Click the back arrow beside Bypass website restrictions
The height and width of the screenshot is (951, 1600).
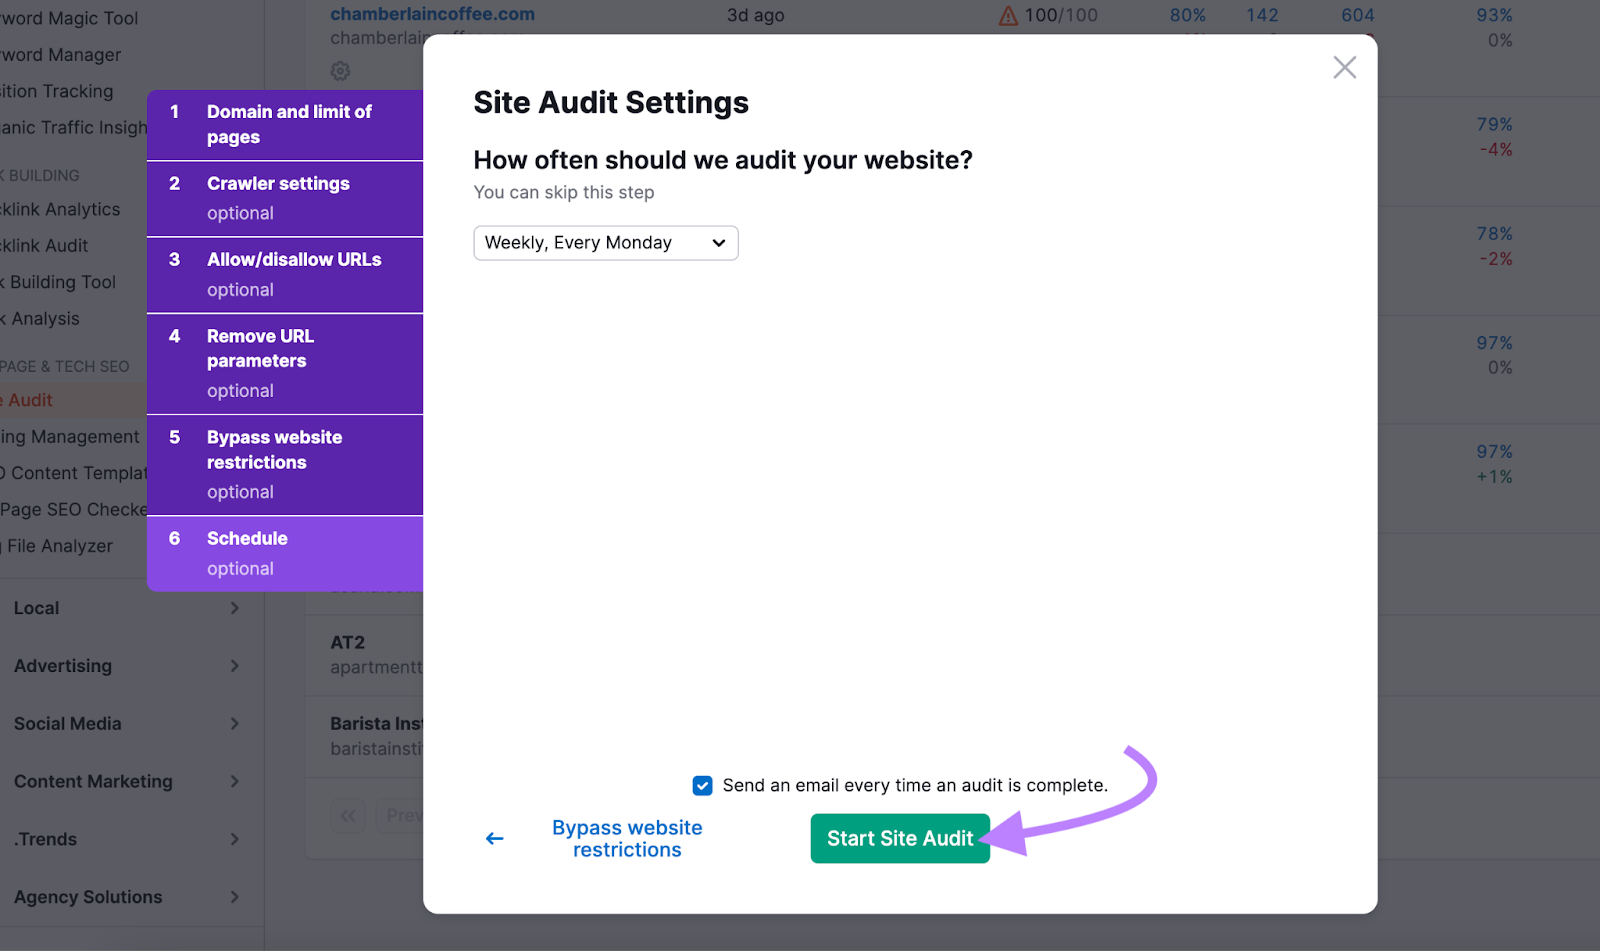(x=494, y=838)
